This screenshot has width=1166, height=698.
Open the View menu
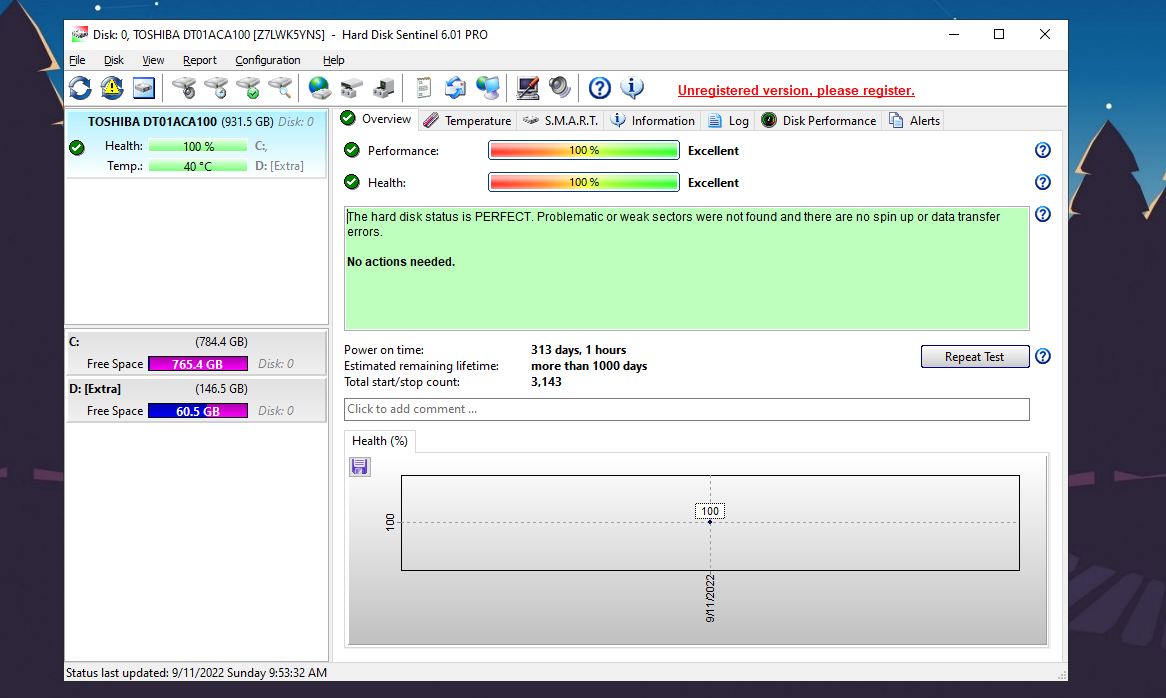coord(153,60)
